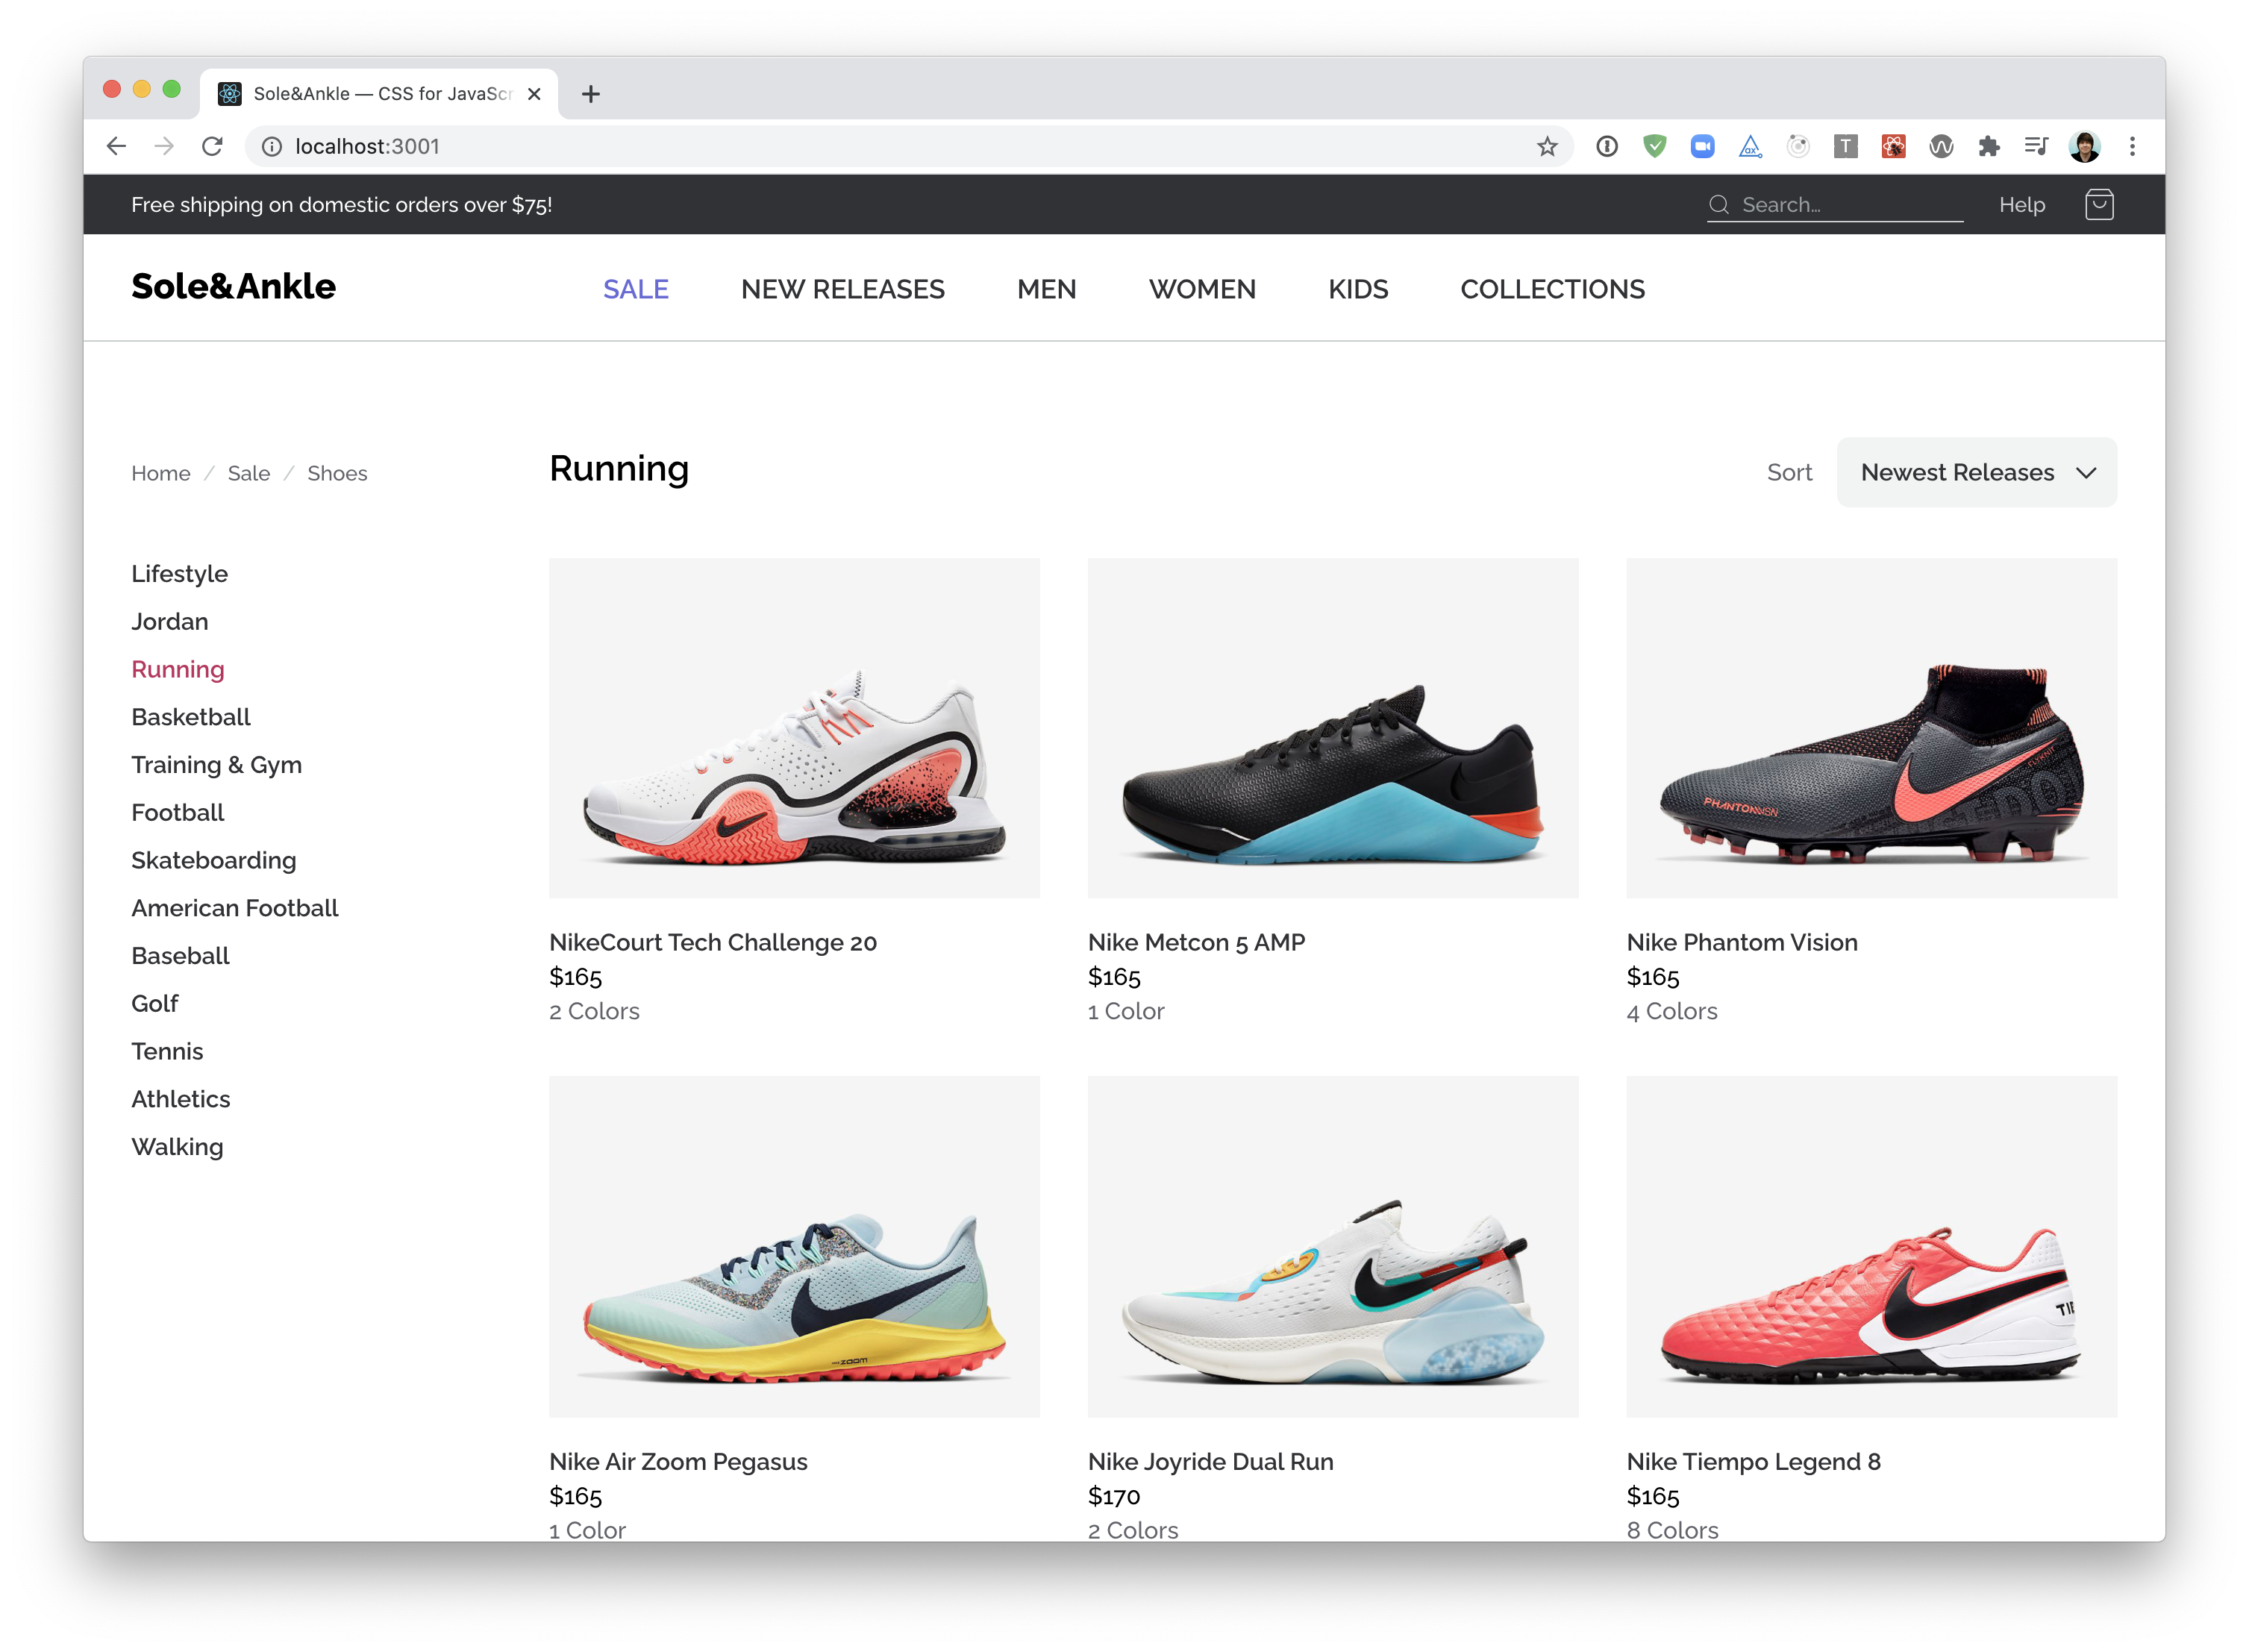2249x1652 pixels.
Task: Open the shopping bag cart icon
Action: click(x=2098, y=205)
